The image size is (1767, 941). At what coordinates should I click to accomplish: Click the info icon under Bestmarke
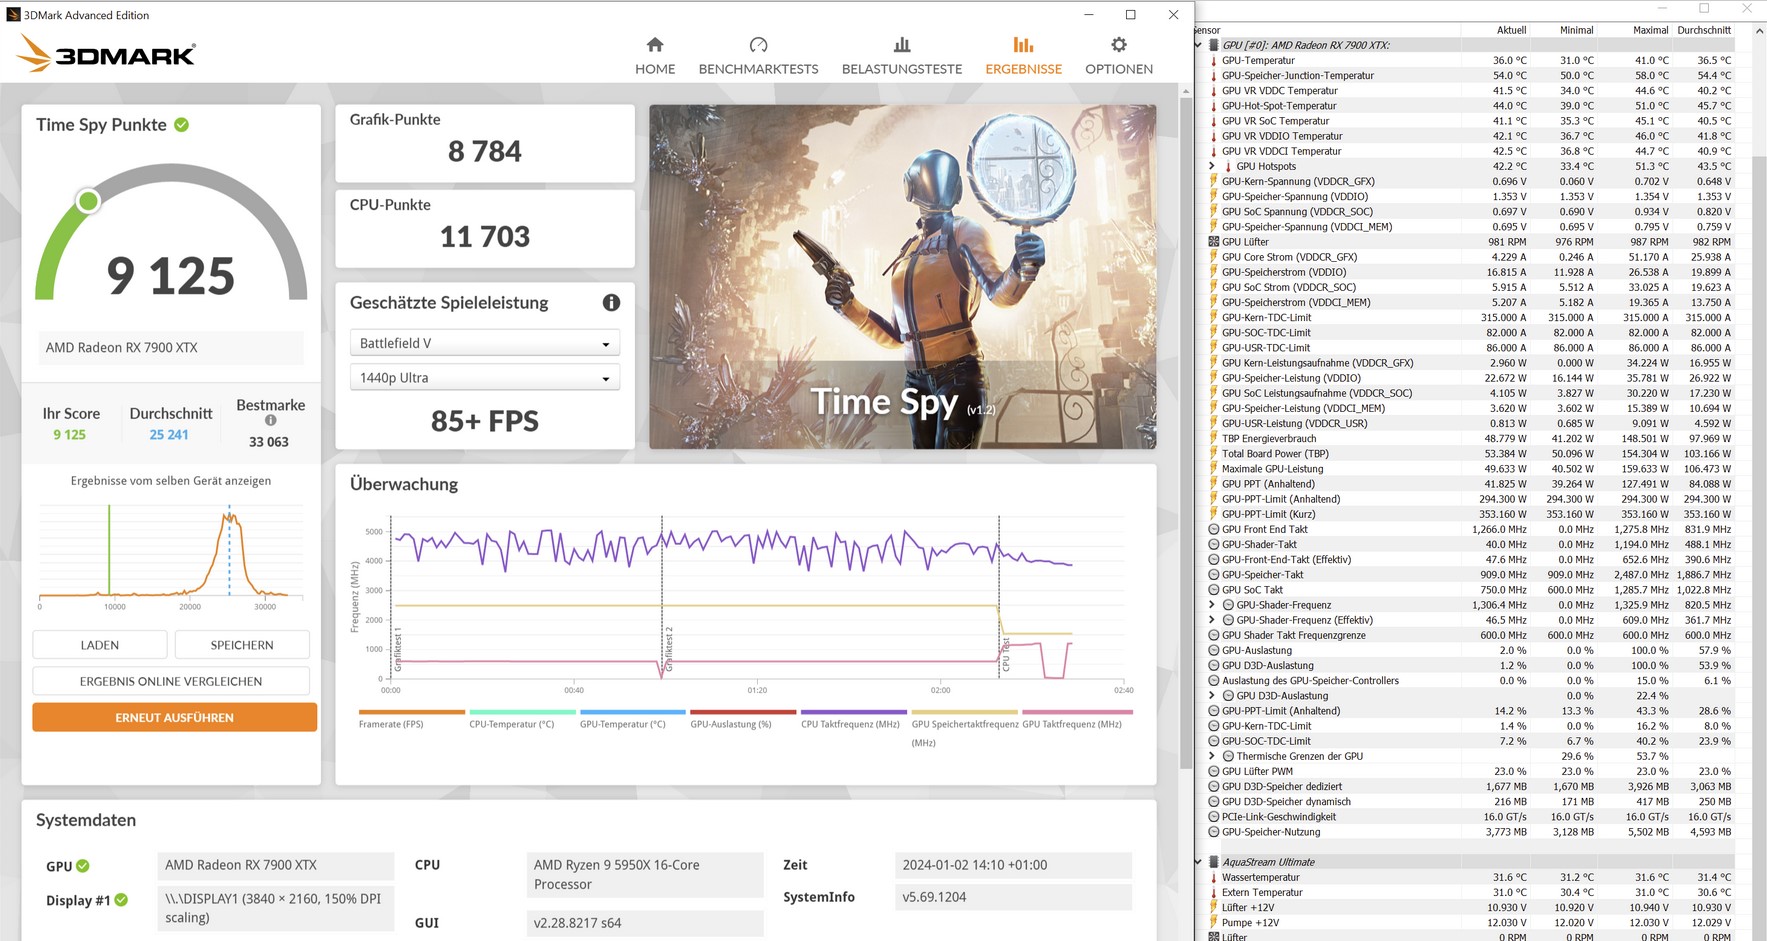pyautogui.click(x=270, y=421)
